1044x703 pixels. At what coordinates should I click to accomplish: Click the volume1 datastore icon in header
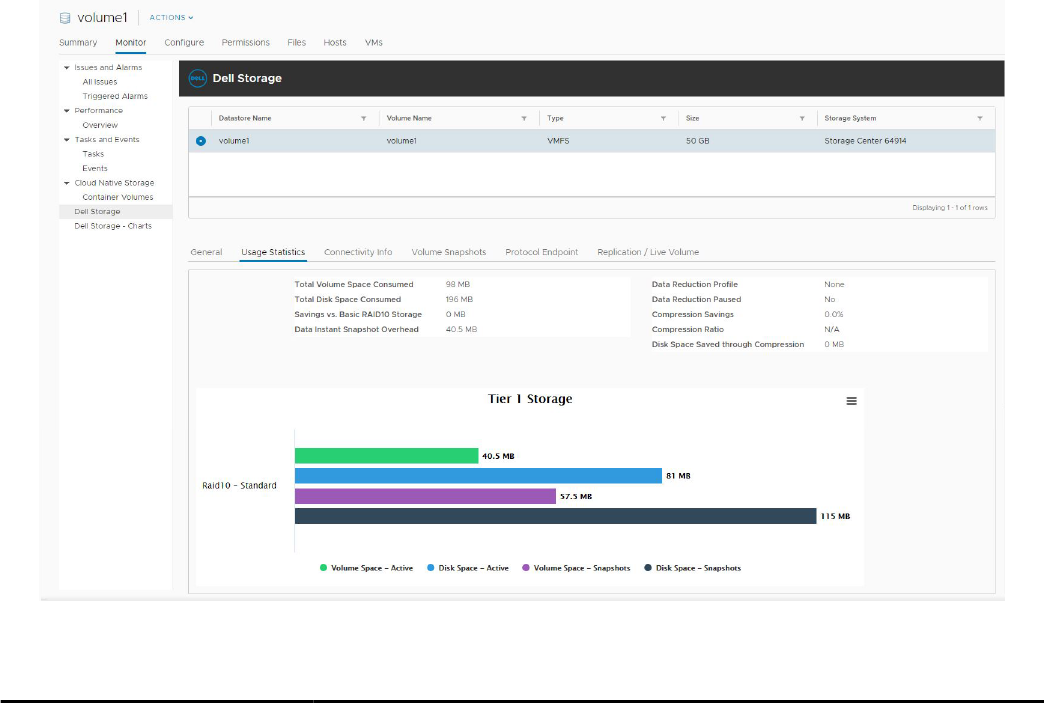(66, 17)
